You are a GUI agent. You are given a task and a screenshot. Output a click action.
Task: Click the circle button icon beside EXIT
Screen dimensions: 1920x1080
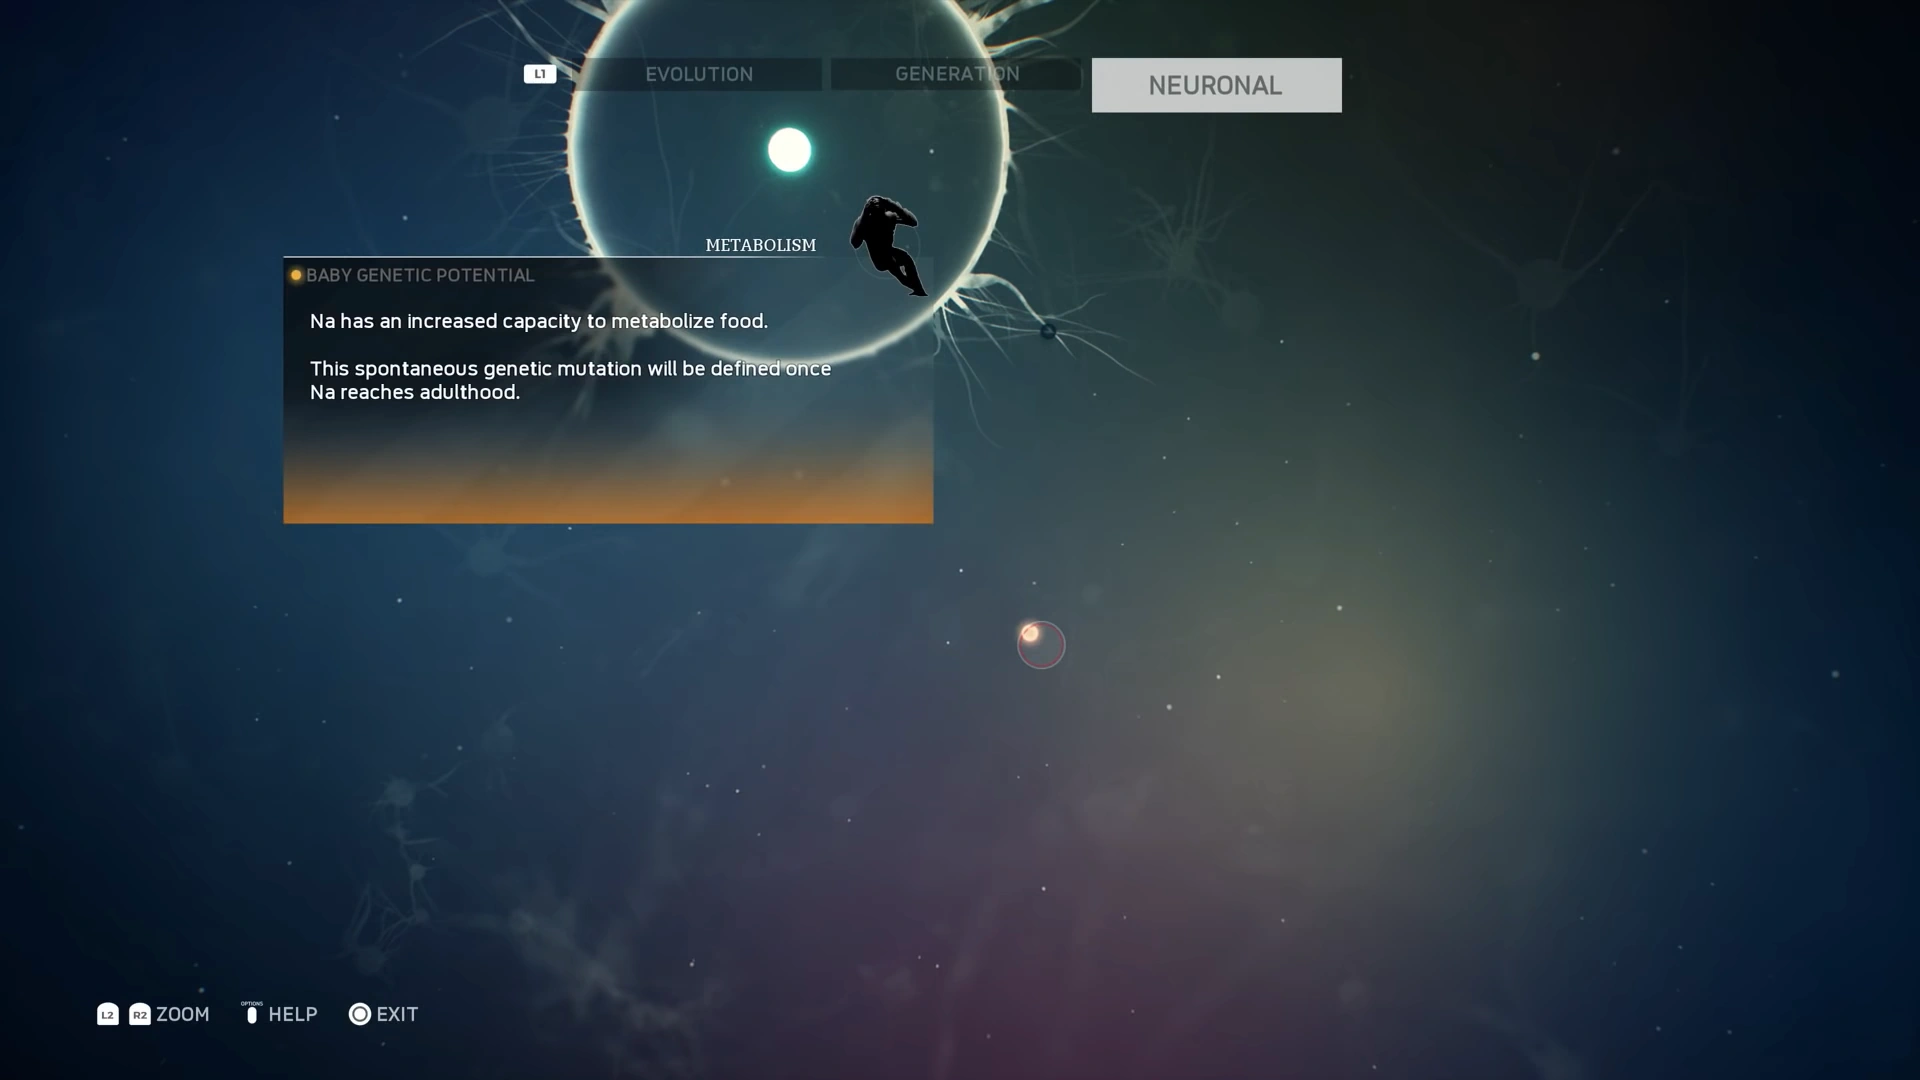tap(359, 1014)
